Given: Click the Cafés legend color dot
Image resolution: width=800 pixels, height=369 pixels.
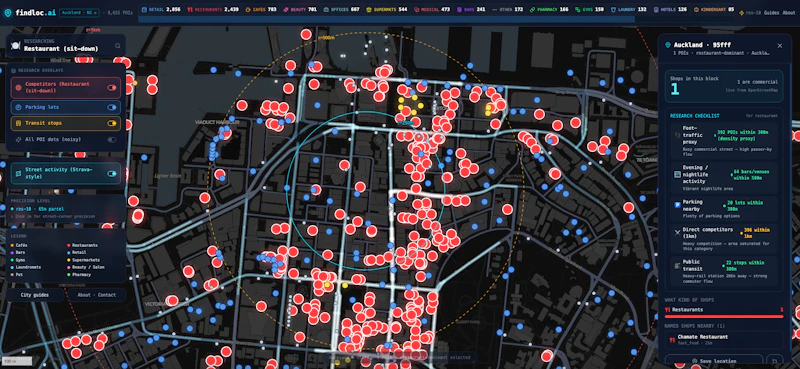Looking at the screenshot, I should coord(12,245).
